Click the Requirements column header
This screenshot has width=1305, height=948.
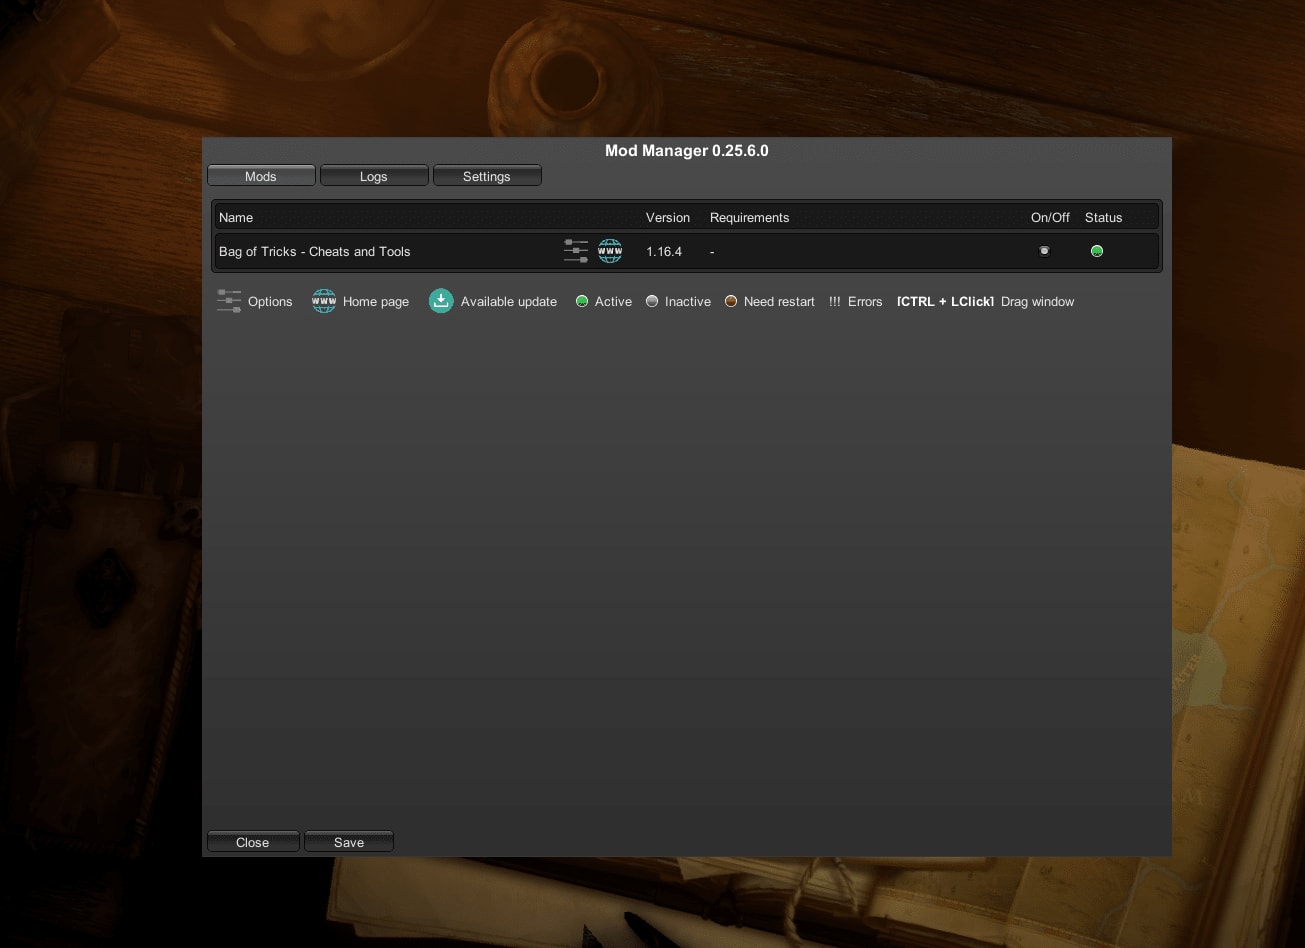point(750,217)
